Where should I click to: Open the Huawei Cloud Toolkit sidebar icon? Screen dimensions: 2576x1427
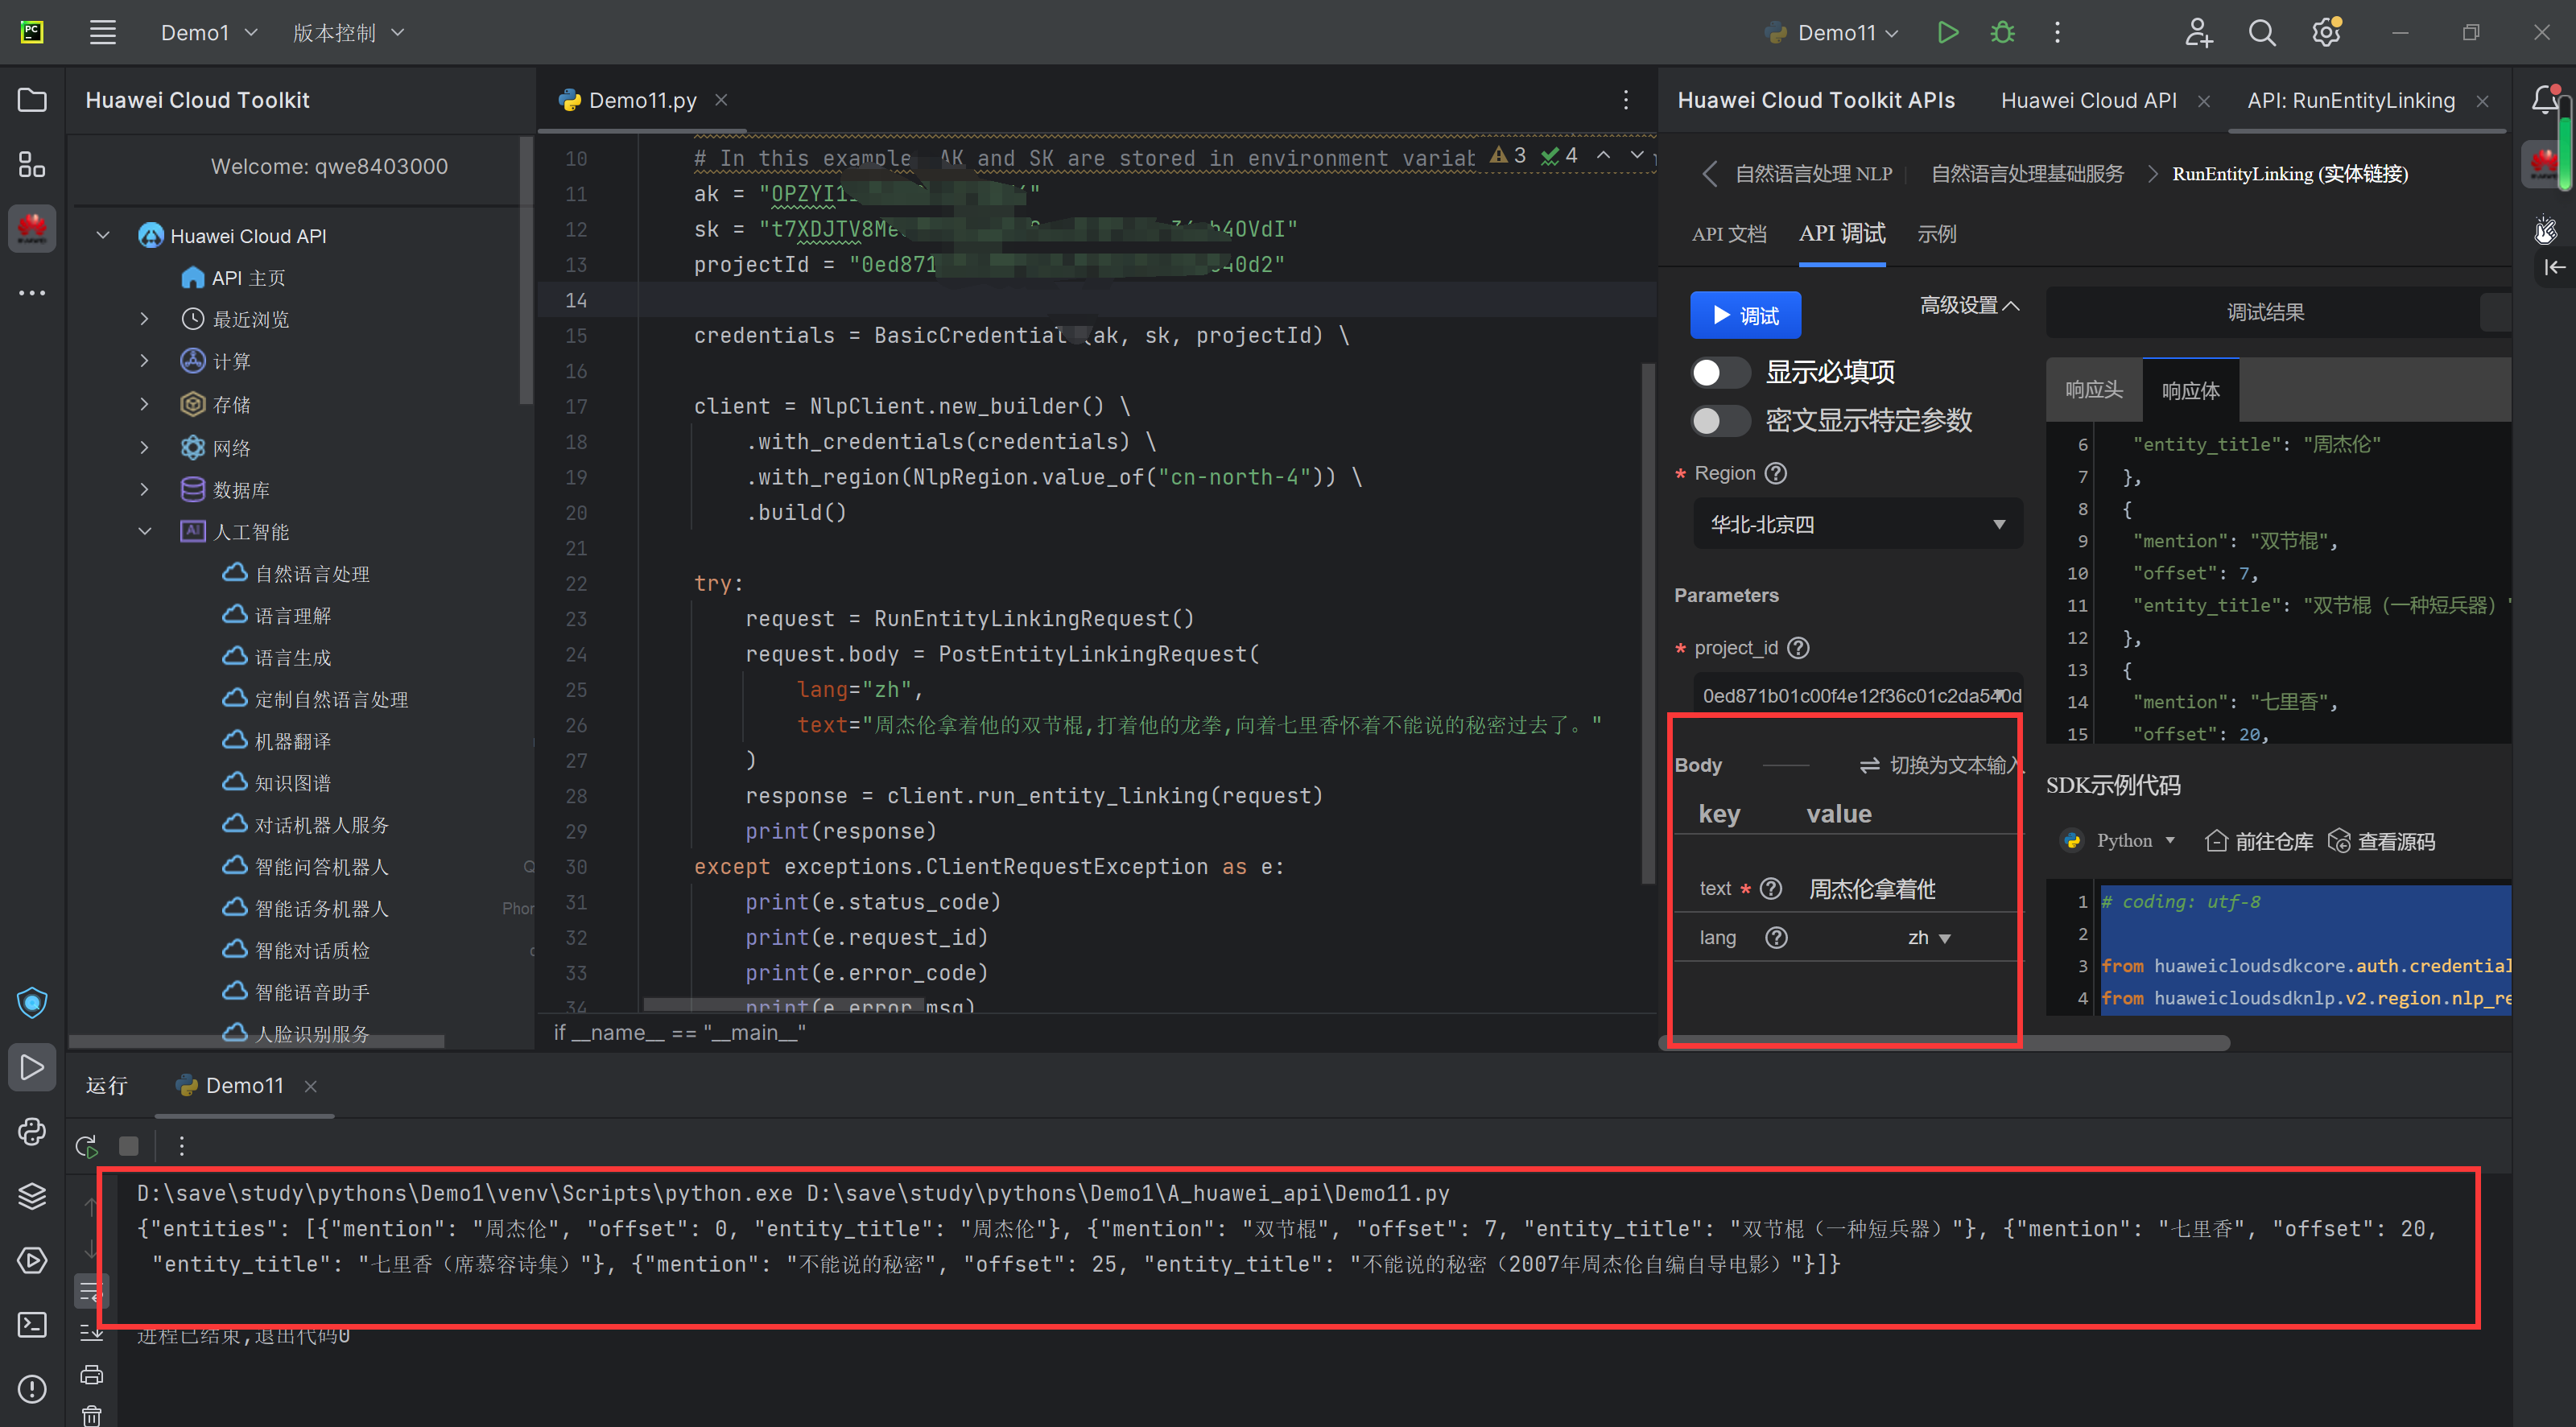pos(32,229)
